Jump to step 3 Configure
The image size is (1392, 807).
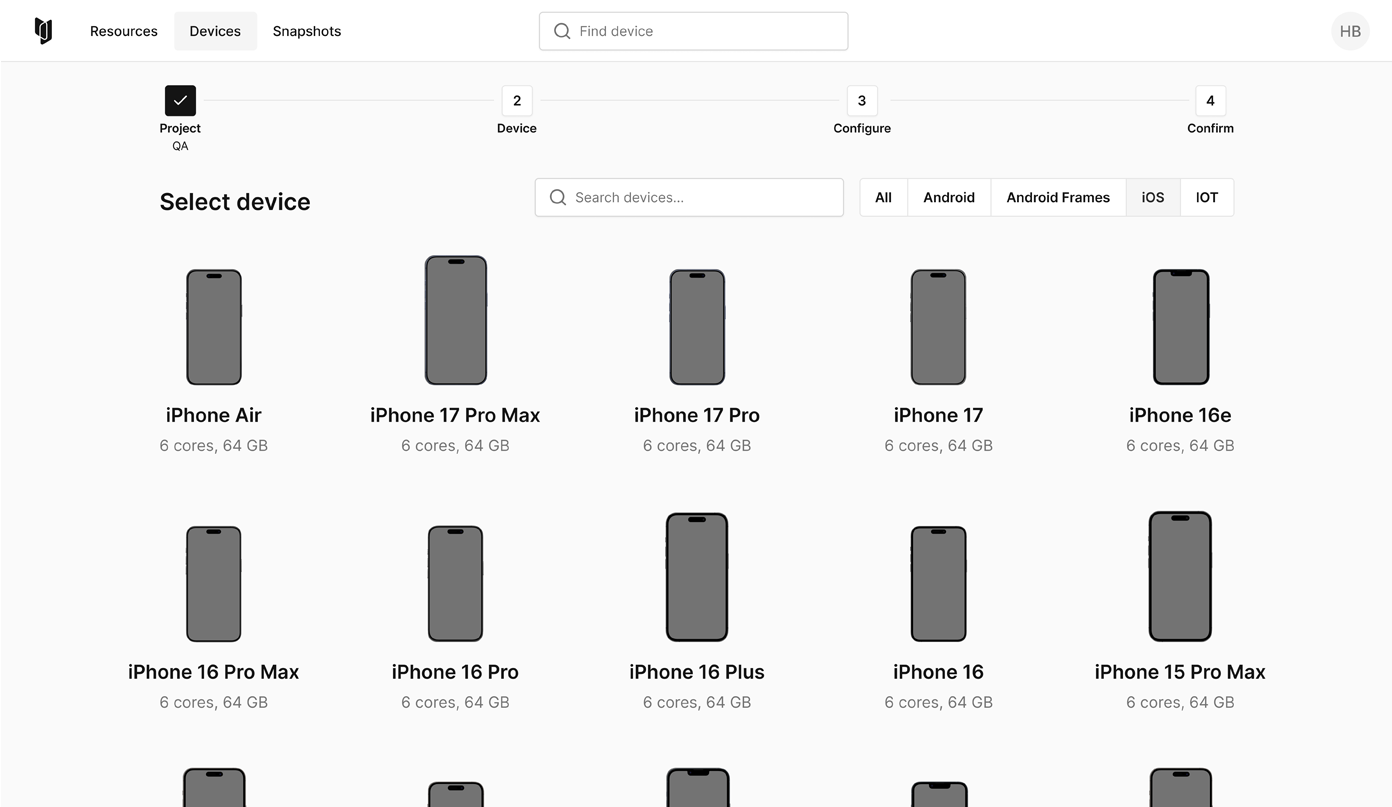click(861, 100)
